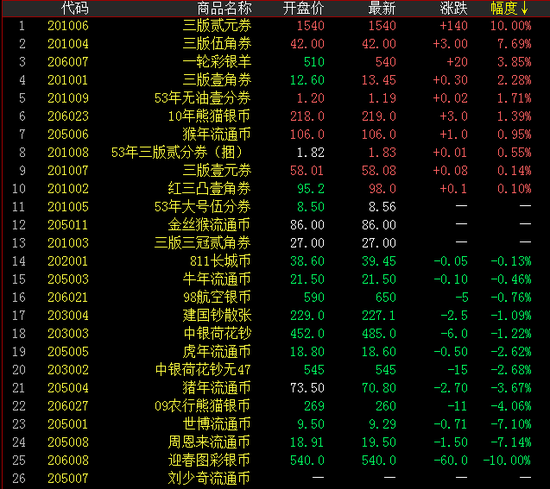Viewport: 550px width, 489px height.
Task: Click code 205008
Action: point(68,442)
